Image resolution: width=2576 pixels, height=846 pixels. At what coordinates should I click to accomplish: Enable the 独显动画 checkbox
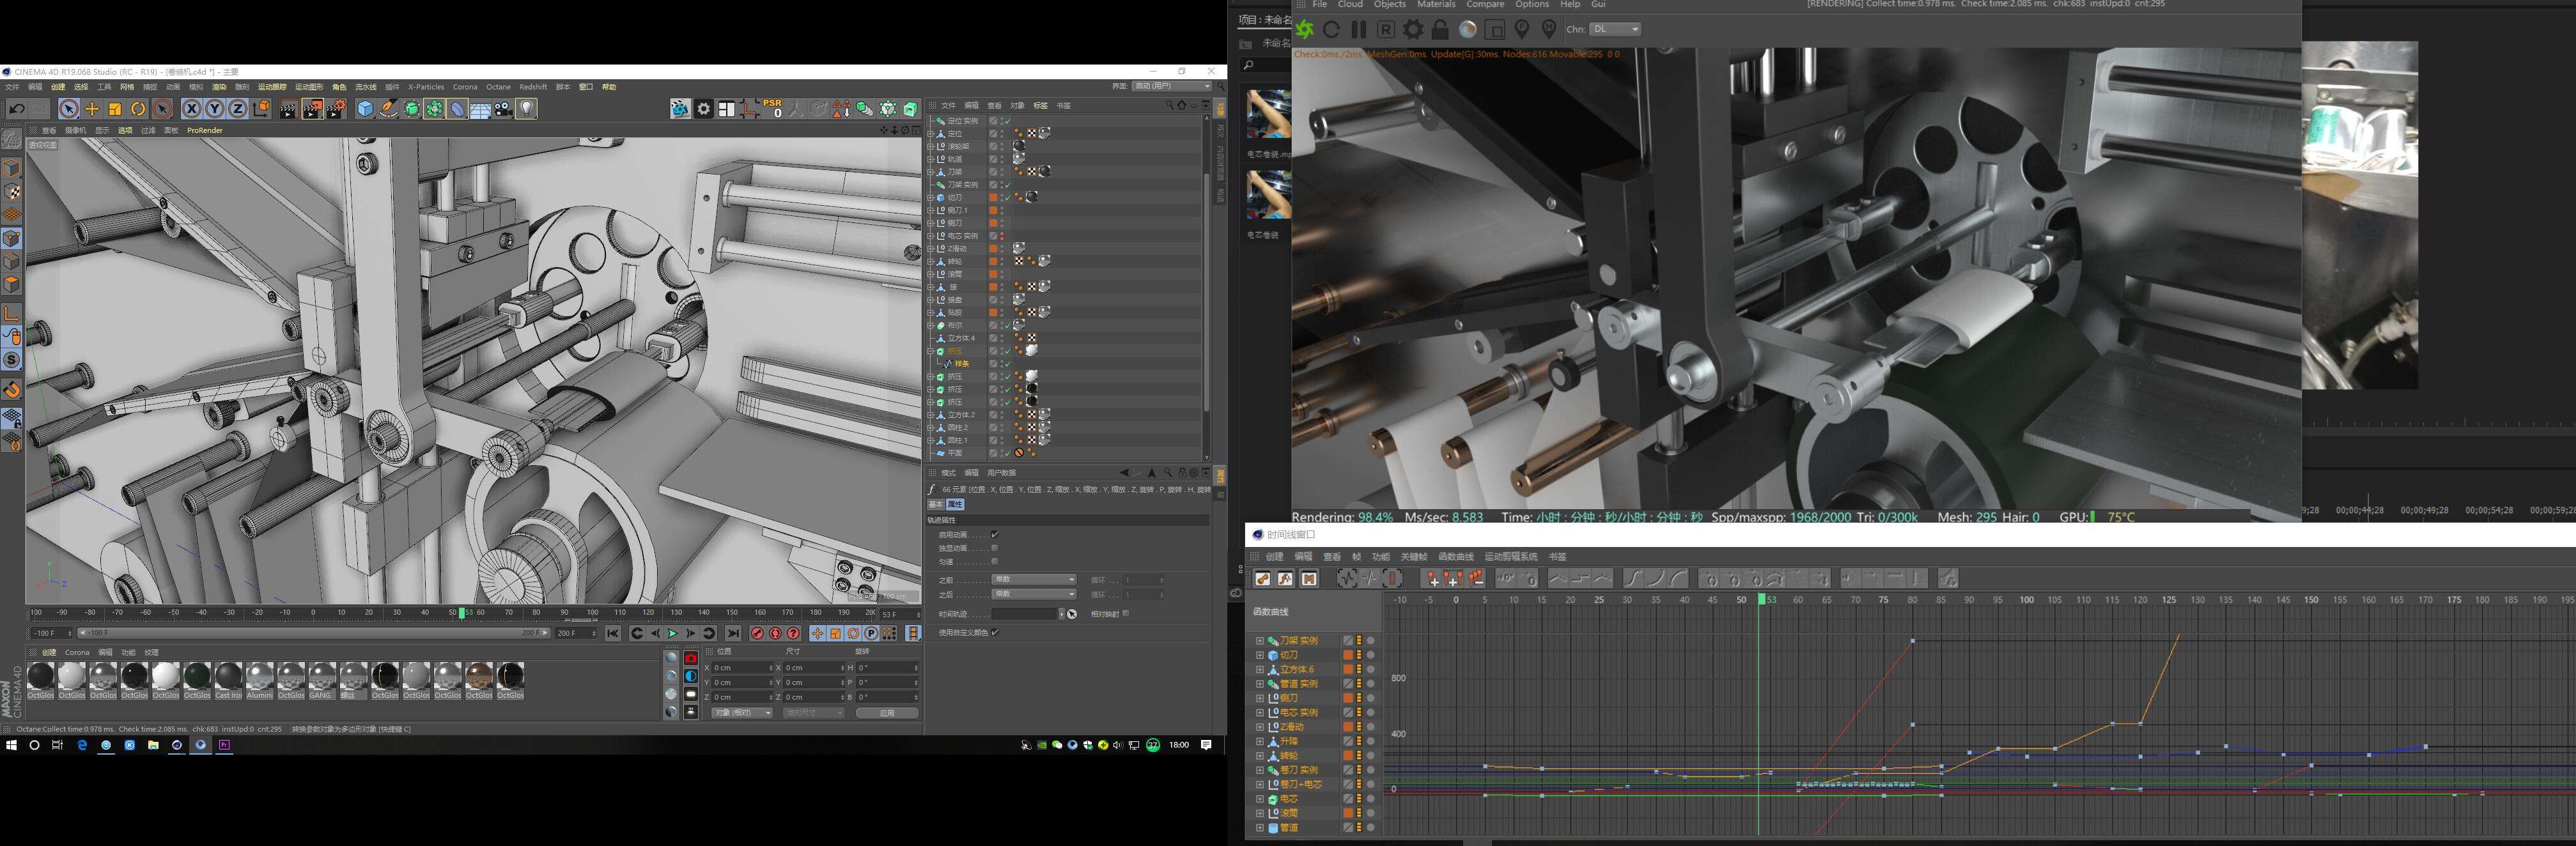pos(994,548)
